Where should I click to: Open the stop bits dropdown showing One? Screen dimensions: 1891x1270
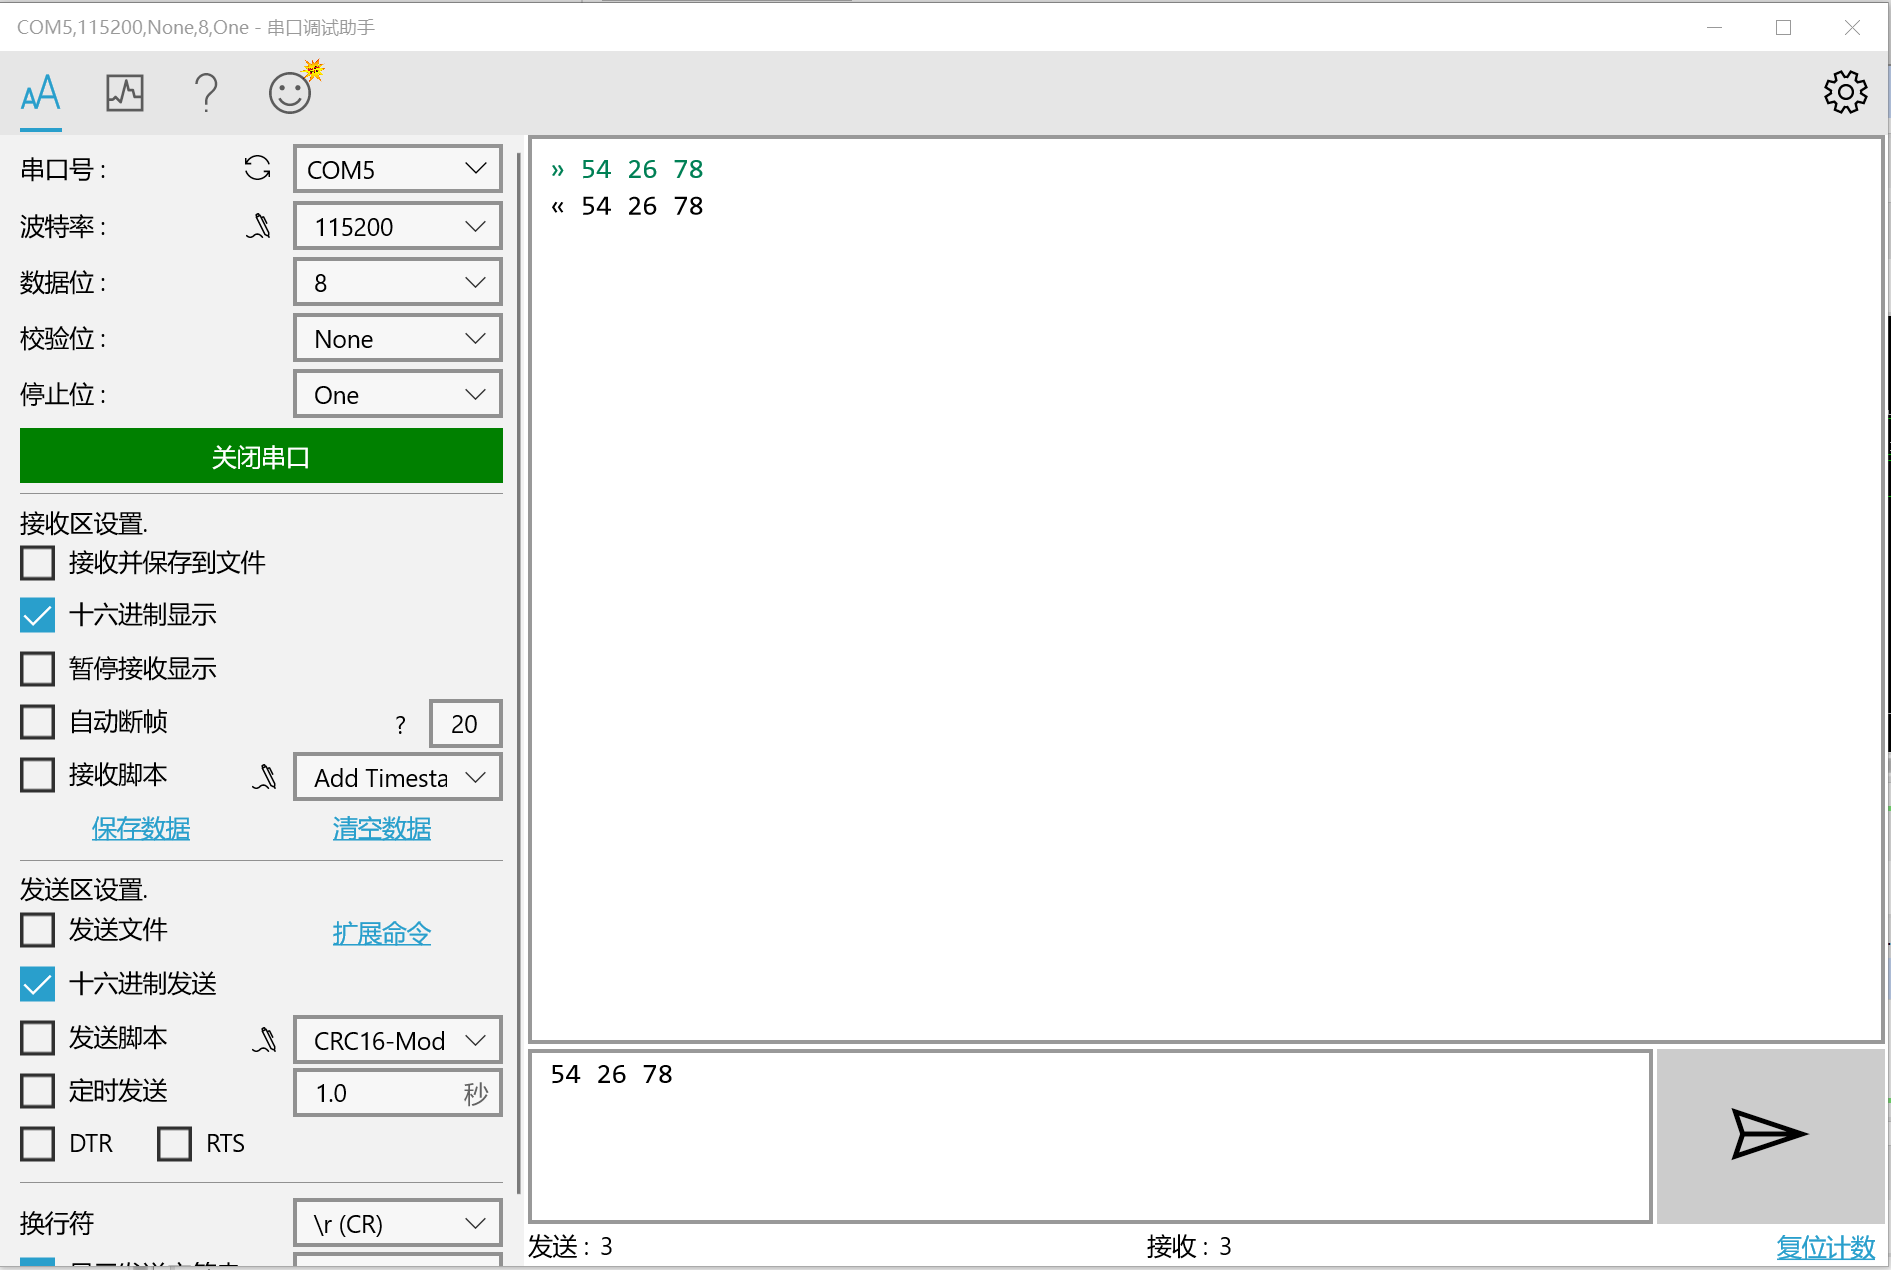[398, 395]
